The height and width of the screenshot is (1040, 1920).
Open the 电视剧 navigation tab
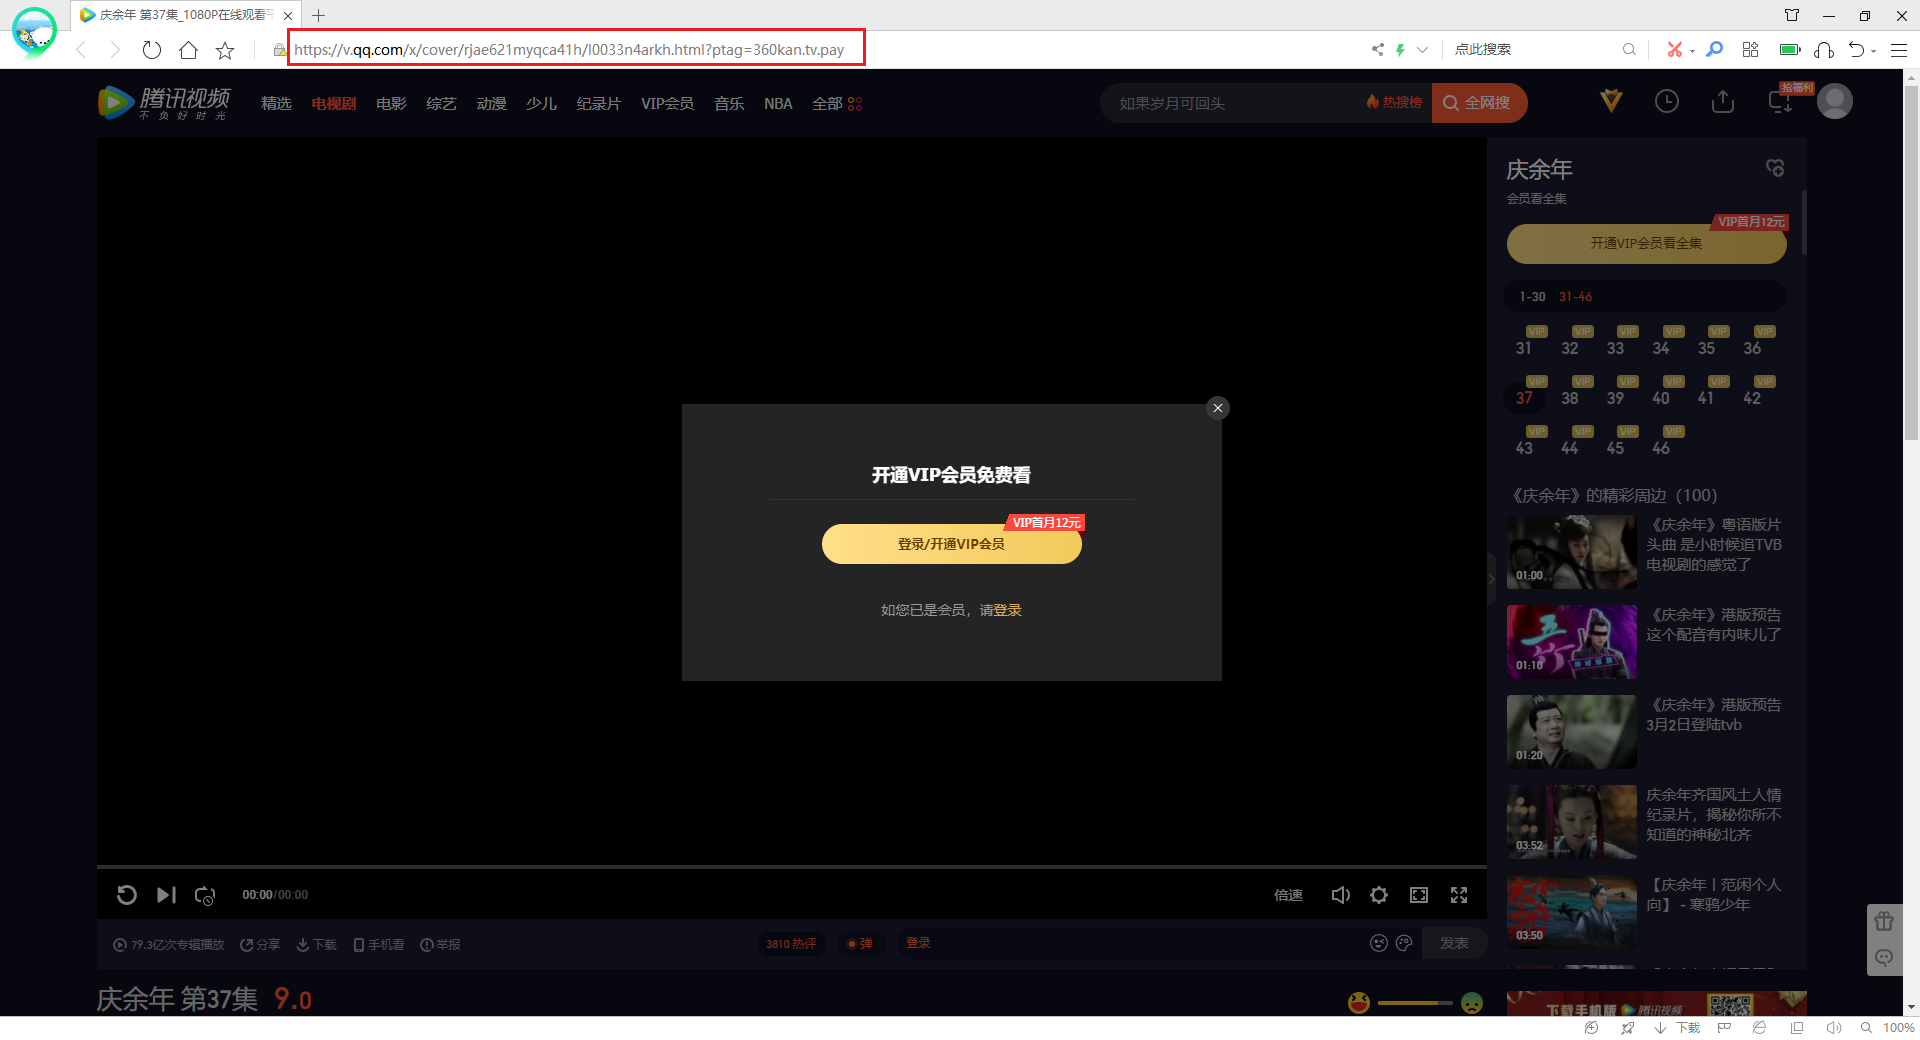coord(334,103)
